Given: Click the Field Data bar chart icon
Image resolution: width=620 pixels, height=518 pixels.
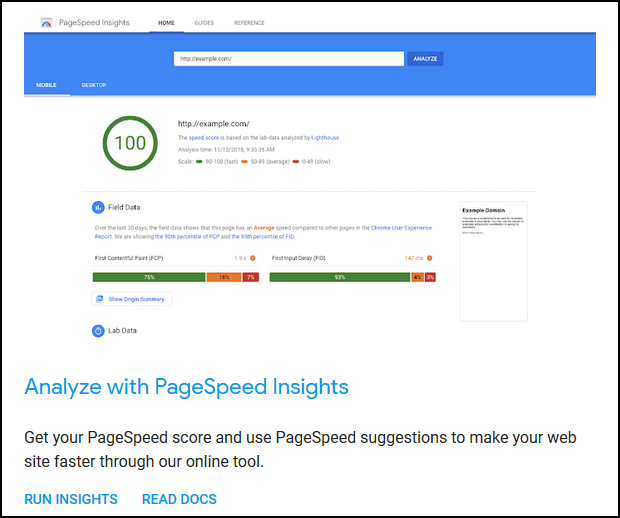Looking at the screenshot, I should pos(98,207).
